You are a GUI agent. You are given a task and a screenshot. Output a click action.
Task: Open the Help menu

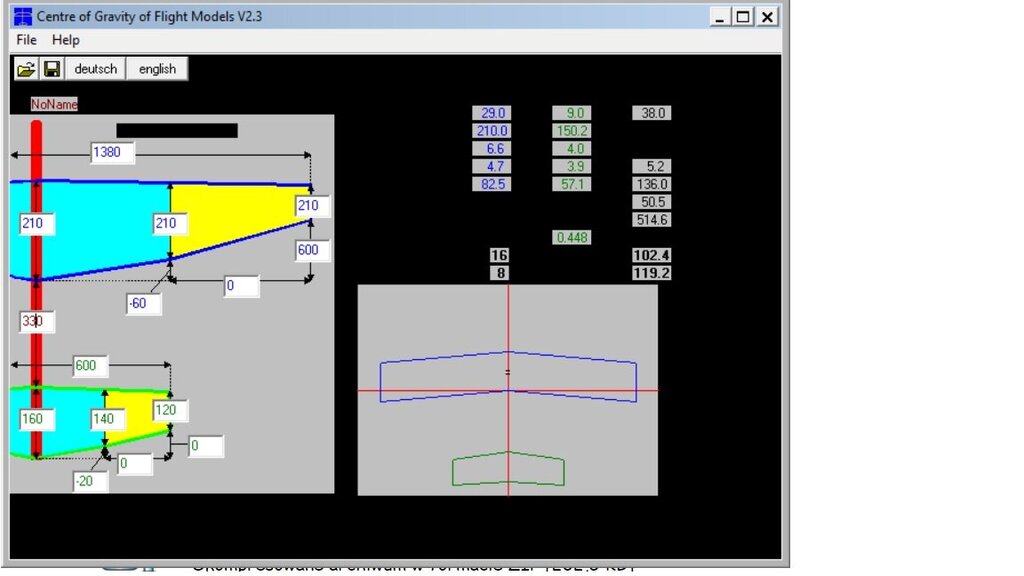(x=66, y=40)
